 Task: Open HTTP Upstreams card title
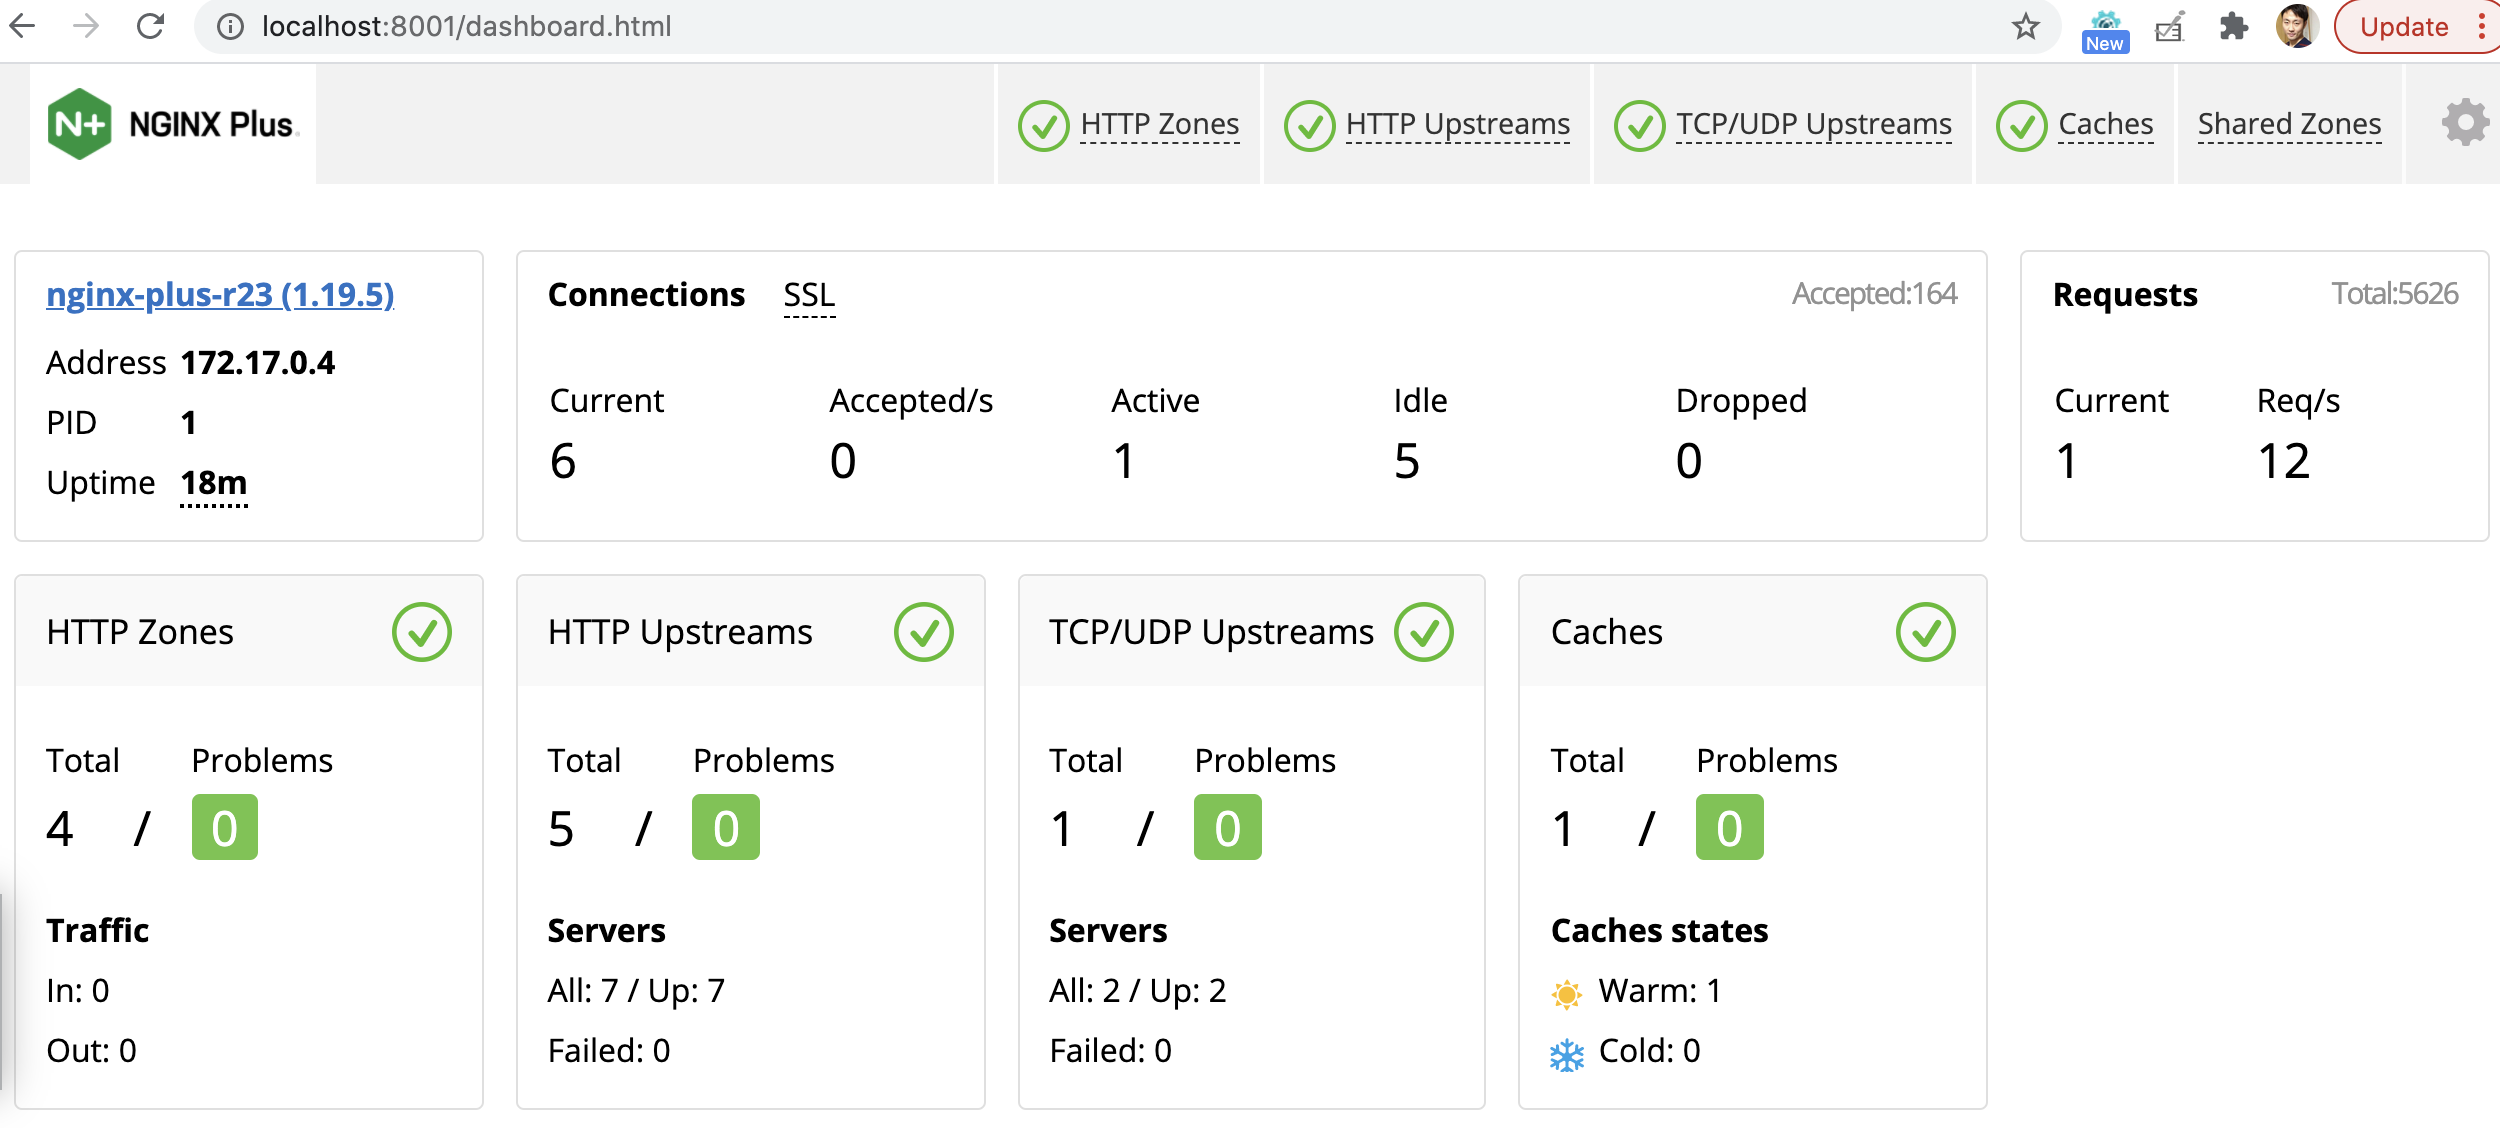click(680, 632)
